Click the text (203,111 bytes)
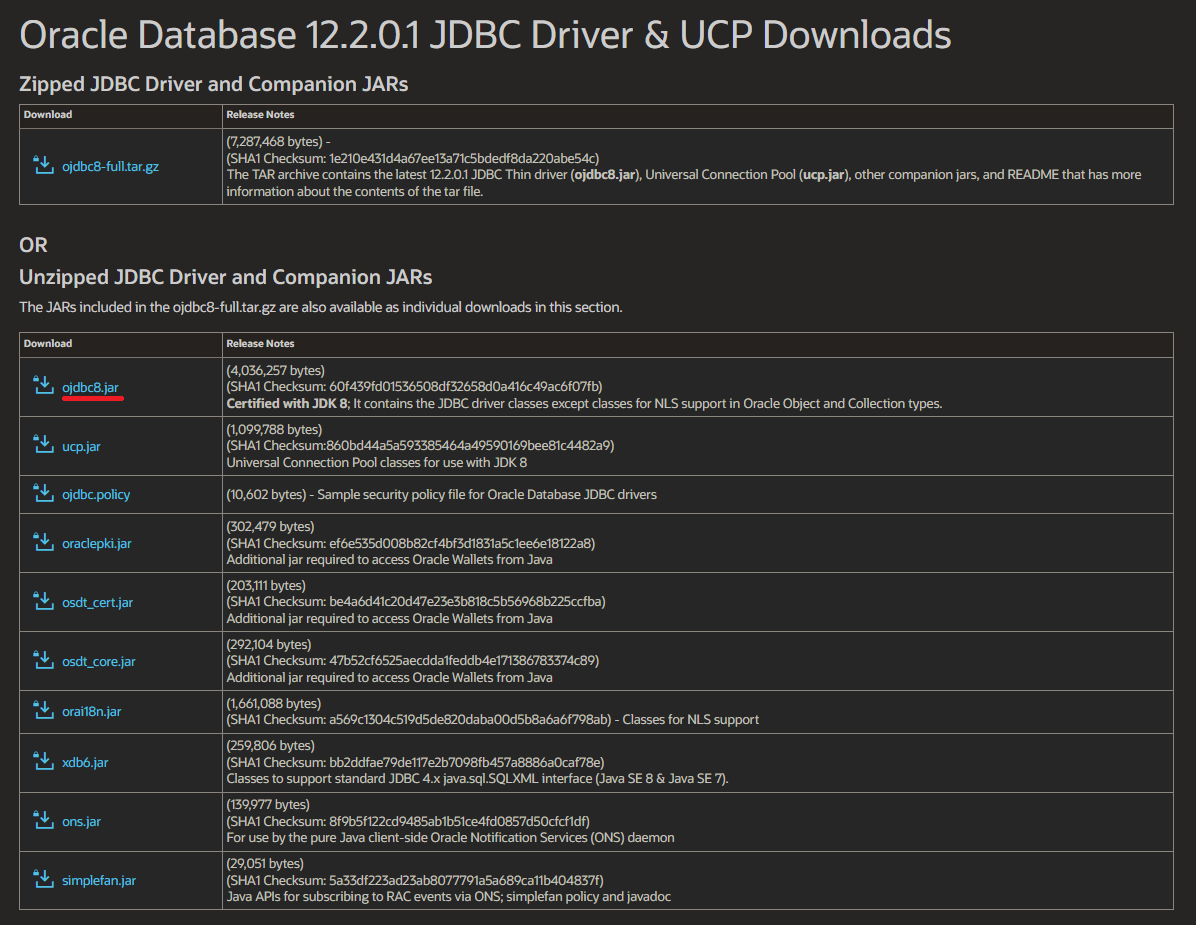The width and height of the screenshot is (1196, 925). 265,586
